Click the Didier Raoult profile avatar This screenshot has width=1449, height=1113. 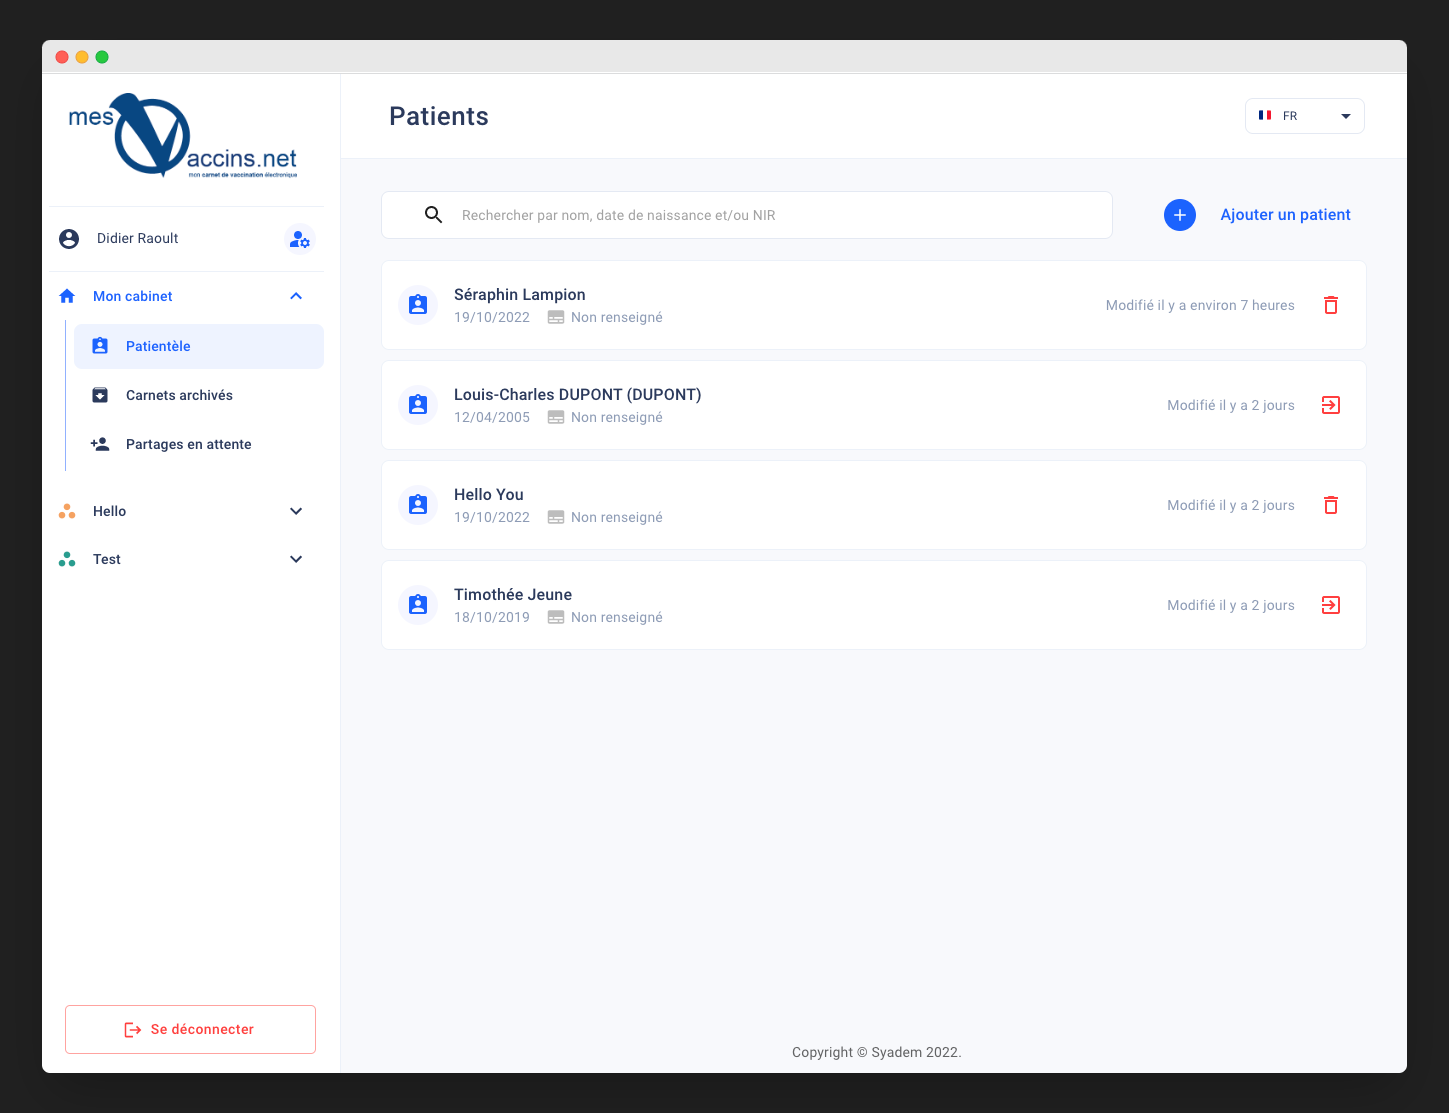tap(68, 238)
